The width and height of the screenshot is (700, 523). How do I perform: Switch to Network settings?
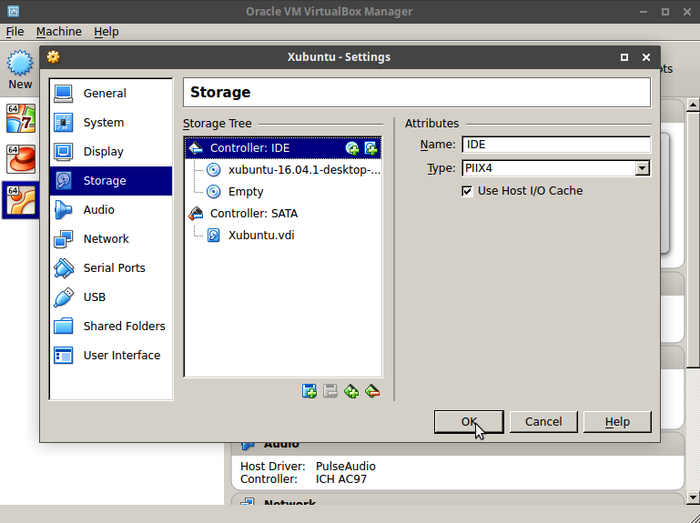pos(111,239)
